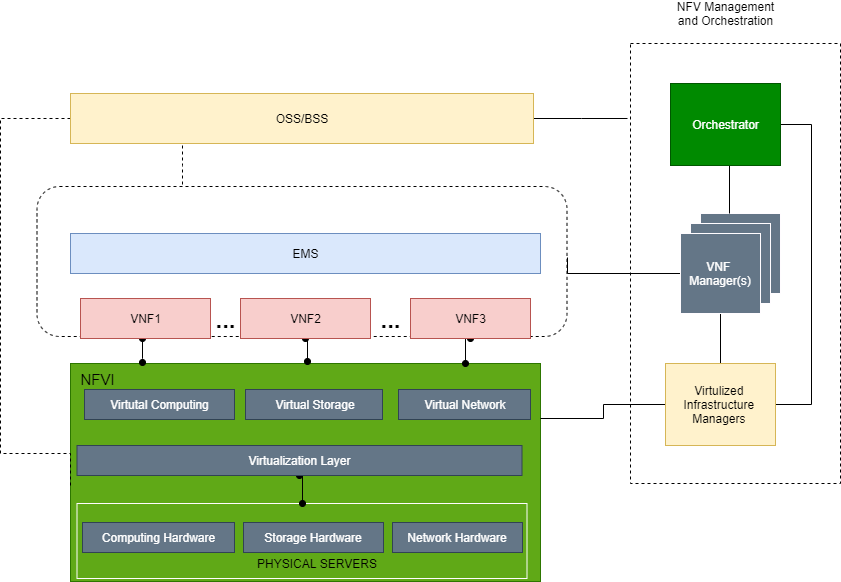Click NFV Management and Orchestration title
841x582 pixels.
[x=725, y=14]
